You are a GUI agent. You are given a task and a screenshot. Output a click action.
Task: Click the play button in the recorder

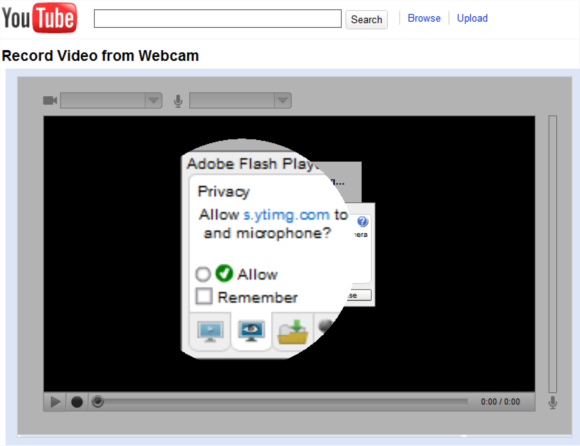click(55, 402)
